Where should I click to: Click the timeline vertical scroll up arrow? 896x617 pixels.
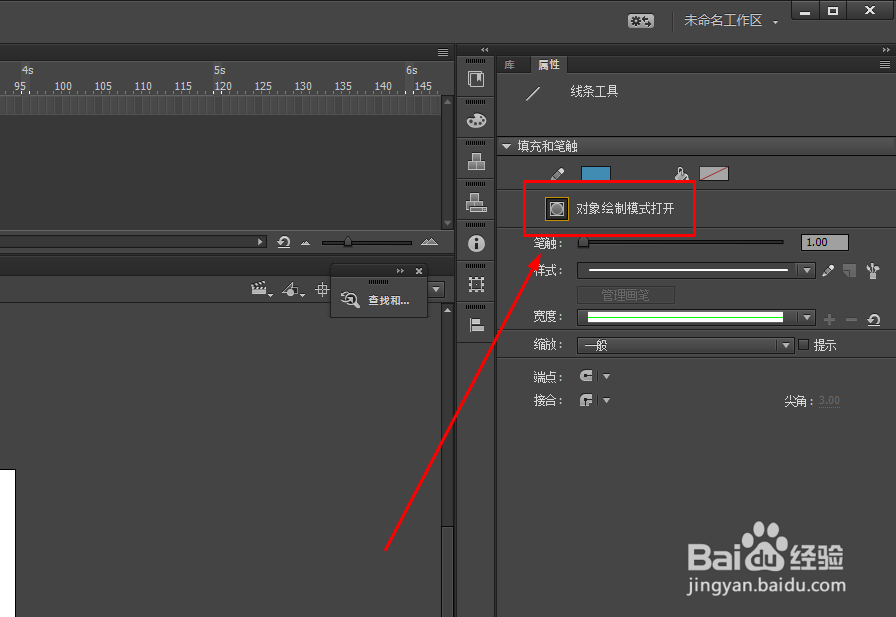447,102
